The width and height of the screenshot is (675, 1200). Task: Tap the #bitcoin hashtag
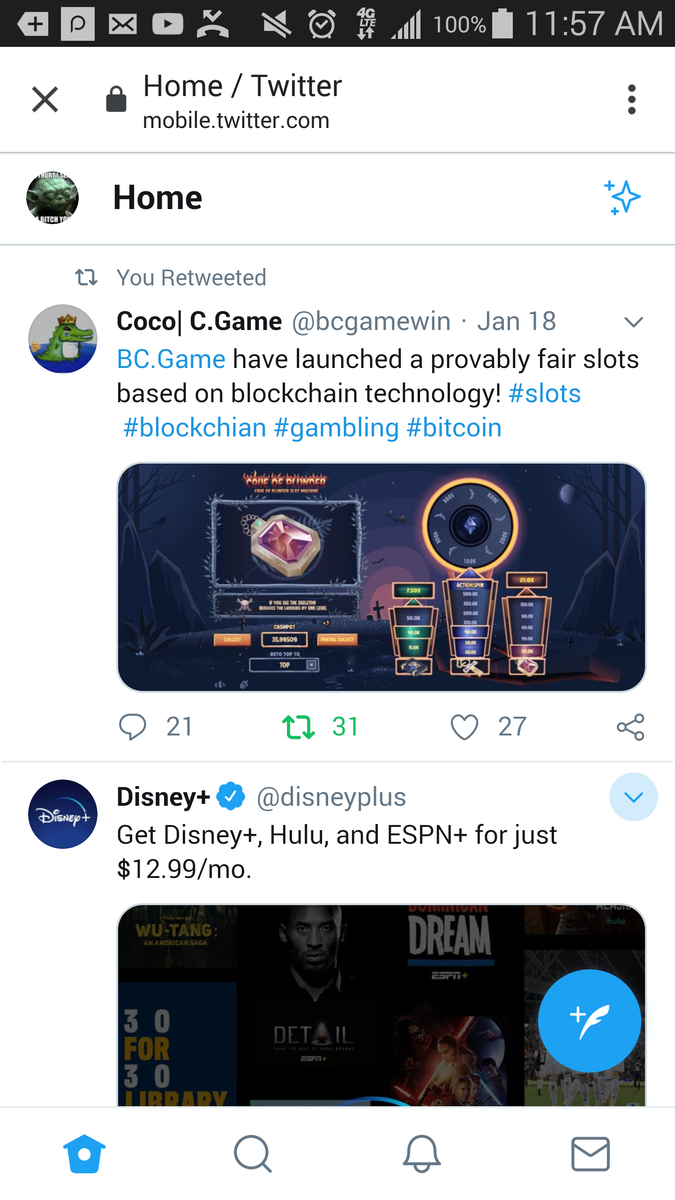tap(454, 428)
